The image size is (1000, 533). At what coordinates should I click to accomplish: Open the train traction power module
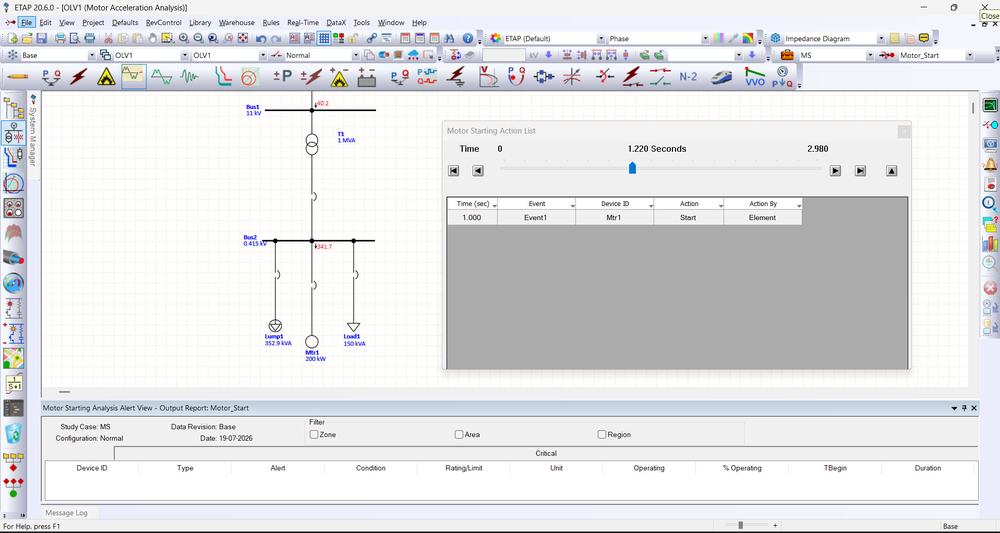(x=721, y=77)
